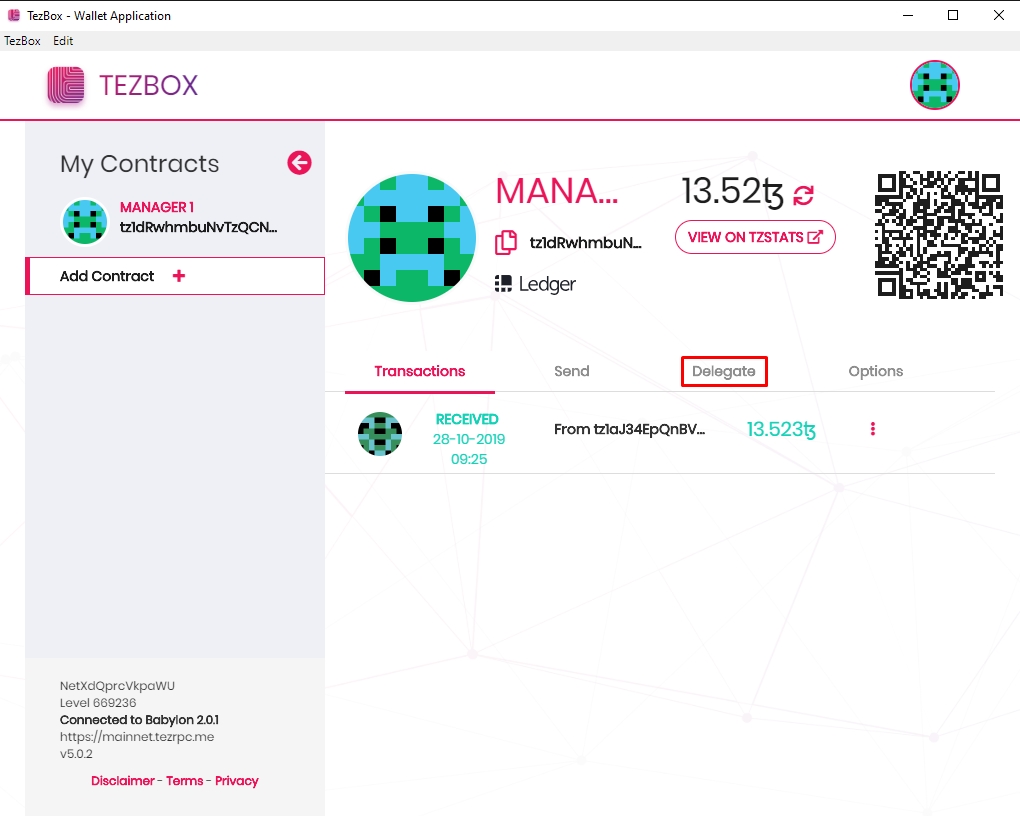Close the TezBox Wallet Application window
The image size is (1020, 816).
tap(999, 15)
